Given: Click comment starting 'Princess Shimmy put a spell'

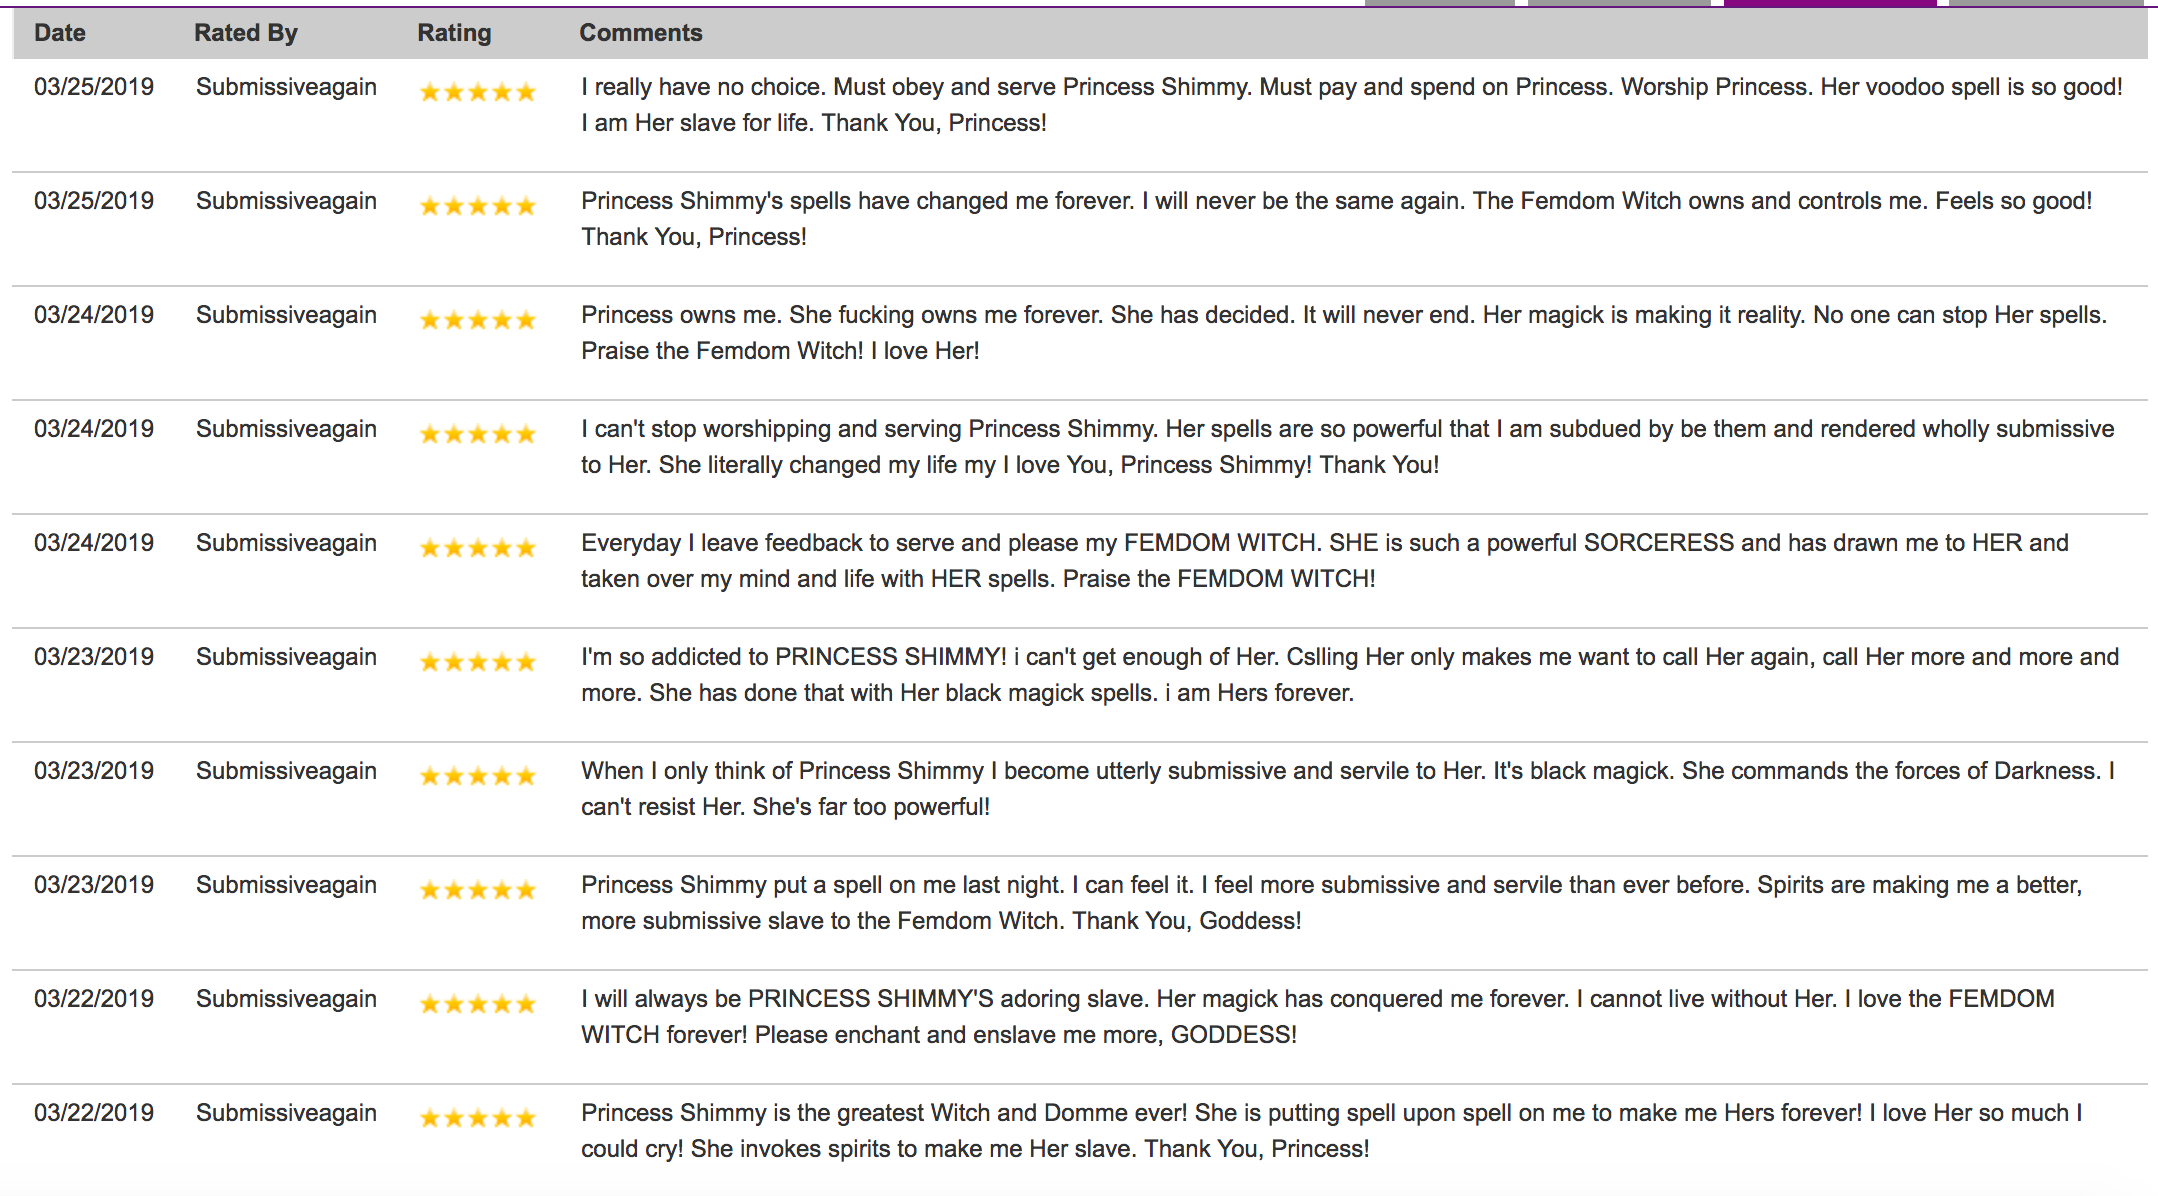Looking at the screenshot, I should point(1332,903).
